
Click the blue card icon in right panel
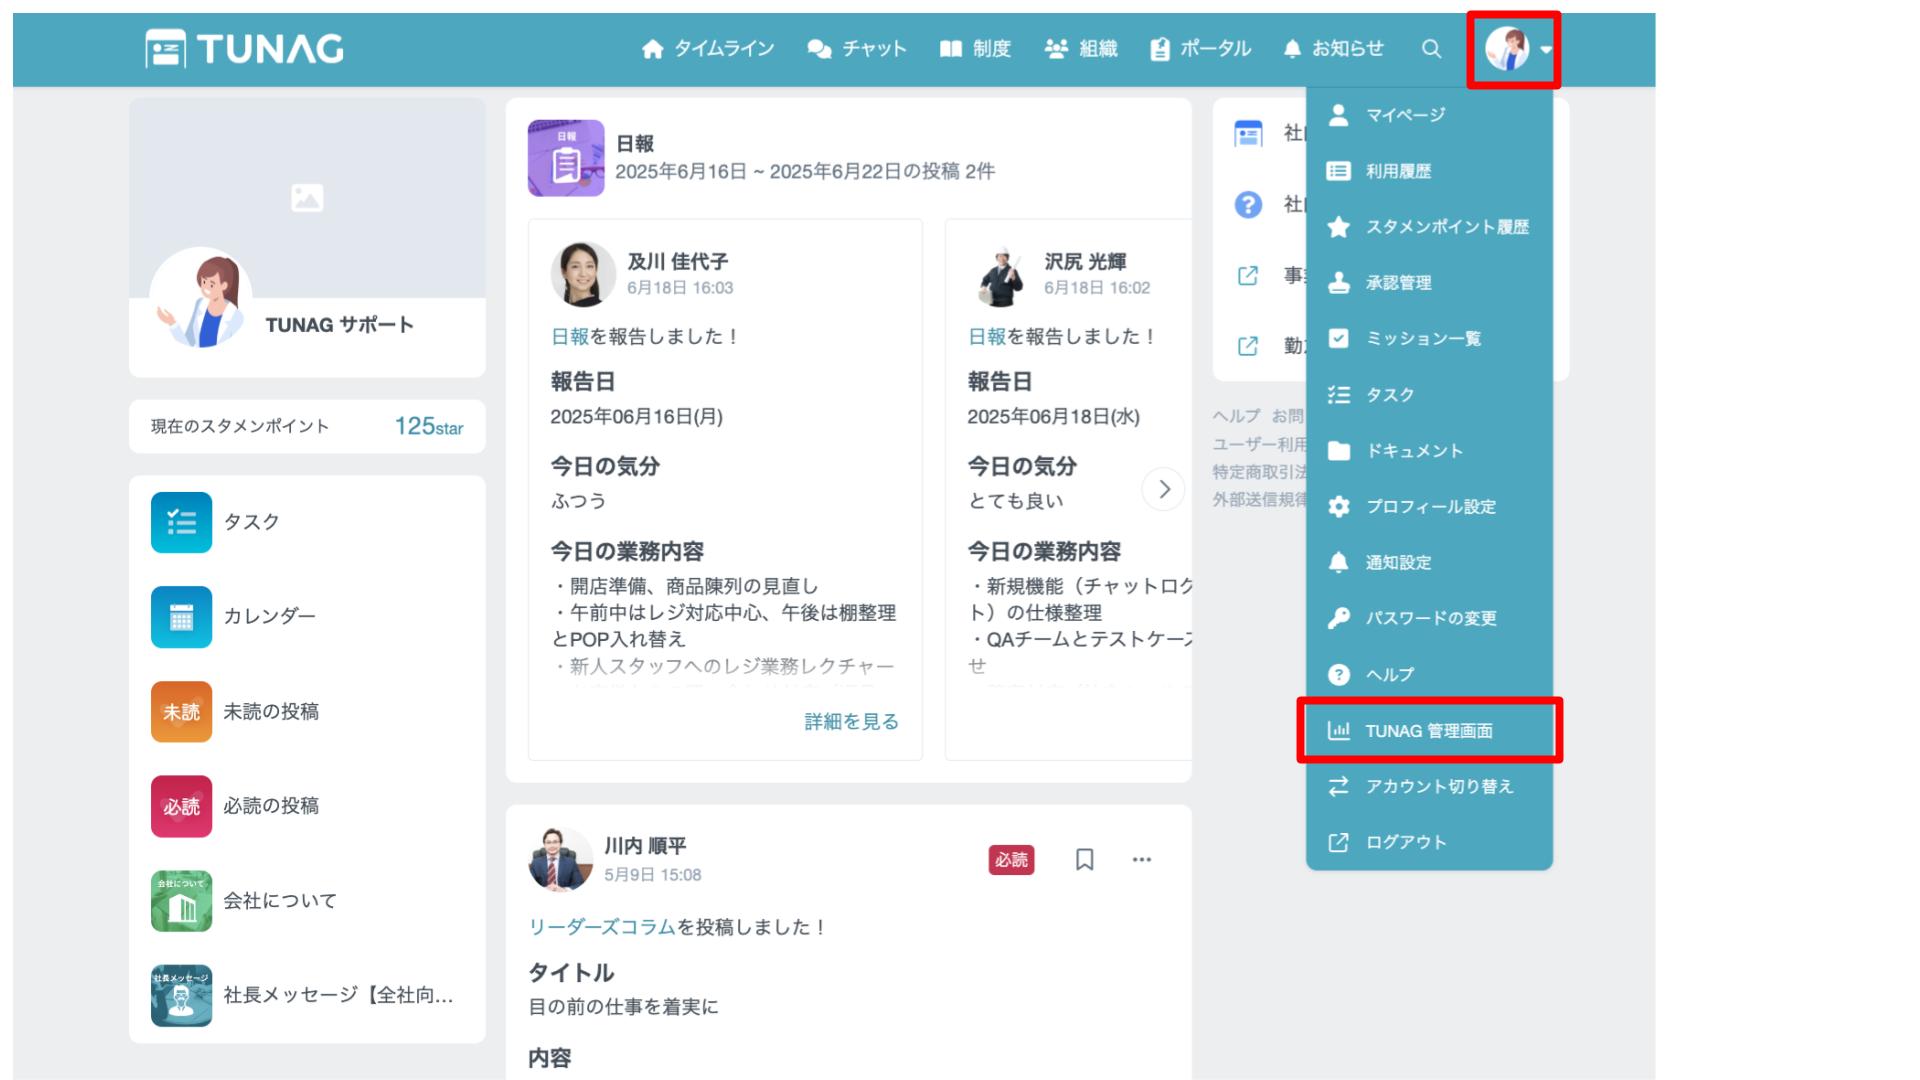point(1248,134)
